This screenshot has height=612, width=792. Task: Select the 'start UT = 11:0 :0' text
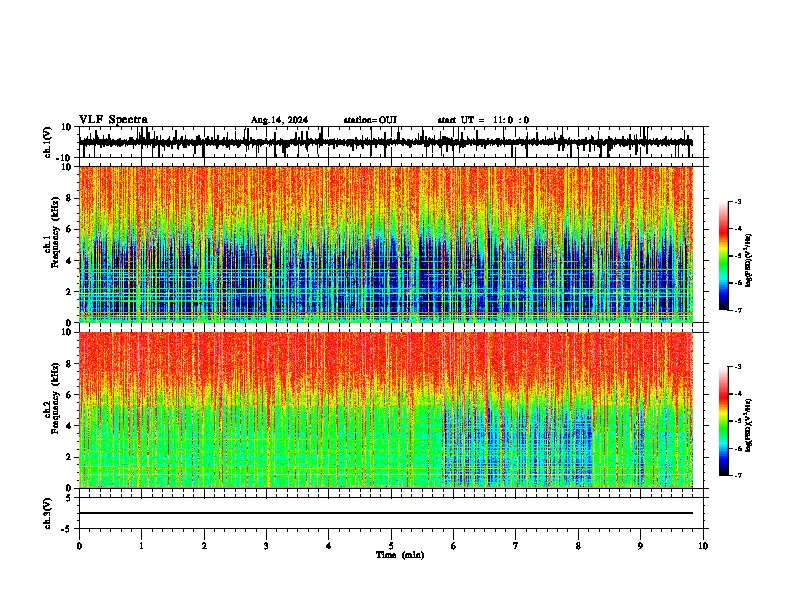[x=483, y=120]
